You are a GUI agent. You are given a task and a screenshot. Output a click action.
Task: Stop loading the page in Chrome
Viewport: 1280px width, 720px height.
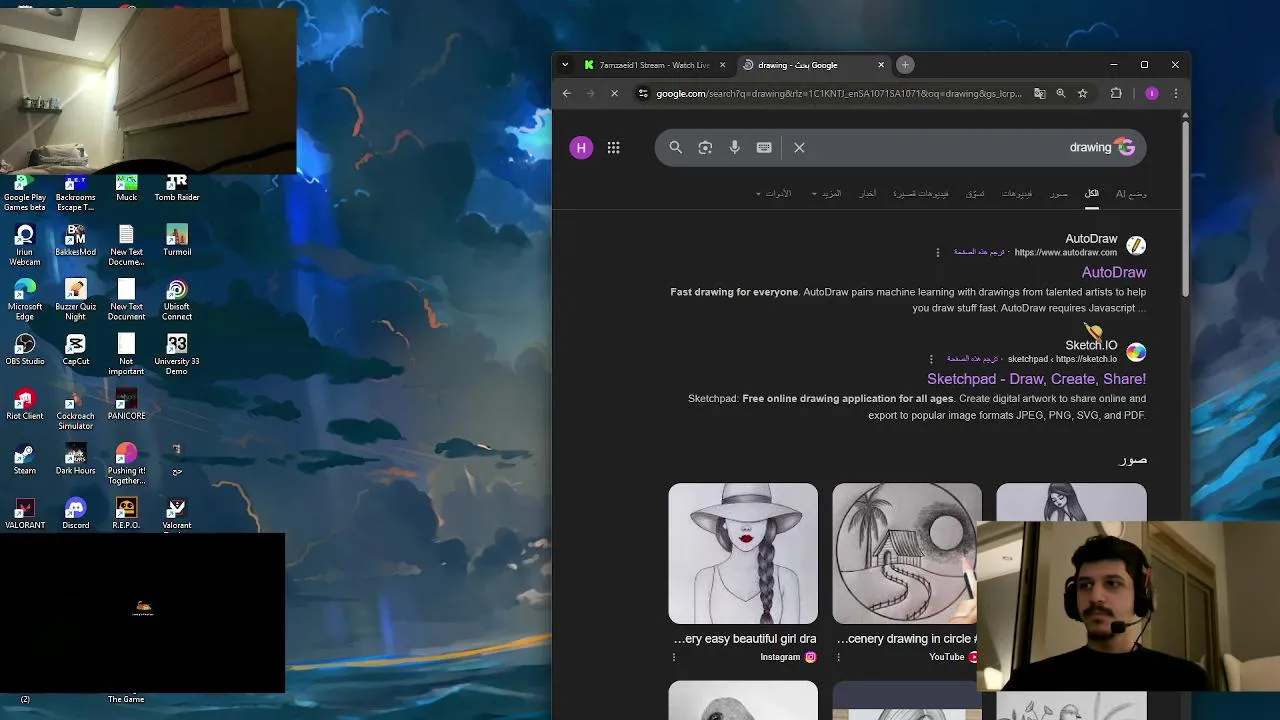pyautogui.click(x=614, y=93)
